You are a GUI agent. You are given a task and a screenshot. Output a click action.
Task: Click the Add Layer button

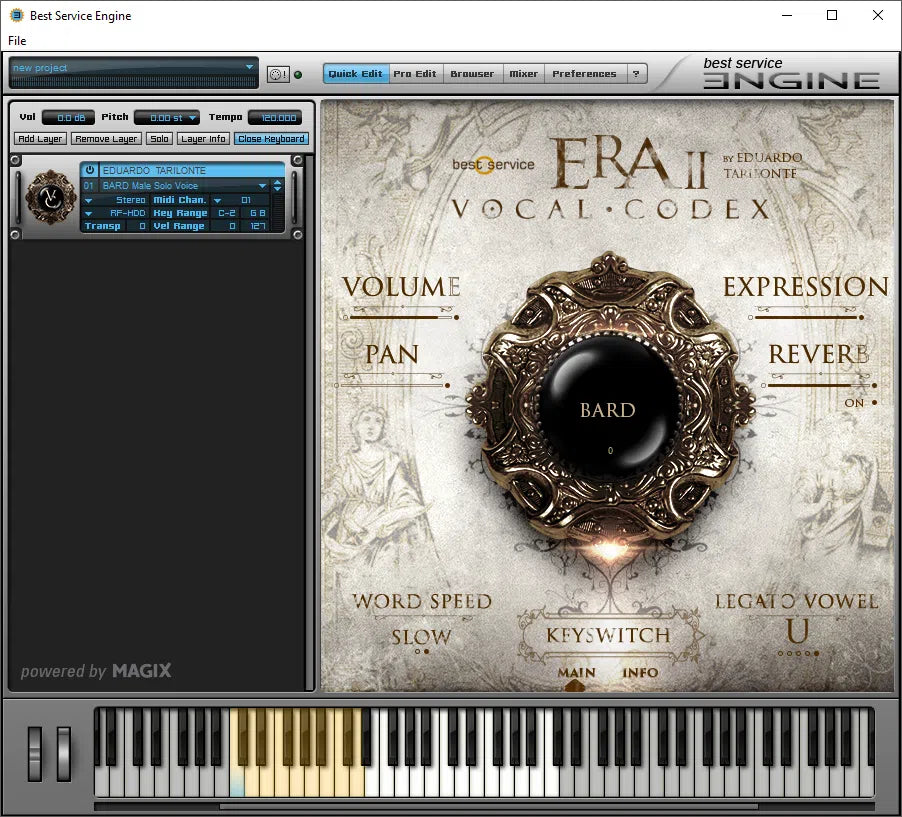click(x=39, y=138)
